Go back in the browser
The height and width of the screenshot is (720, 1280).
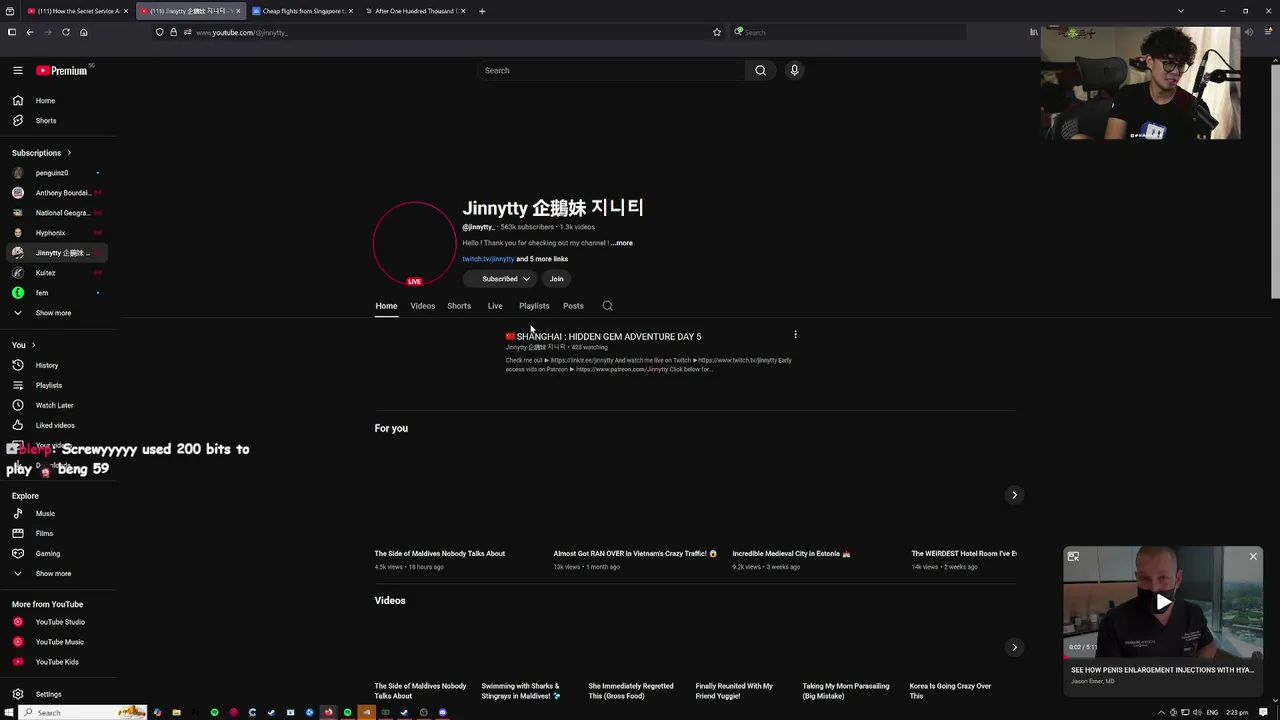pyautogui.click(x=30, y=32)
